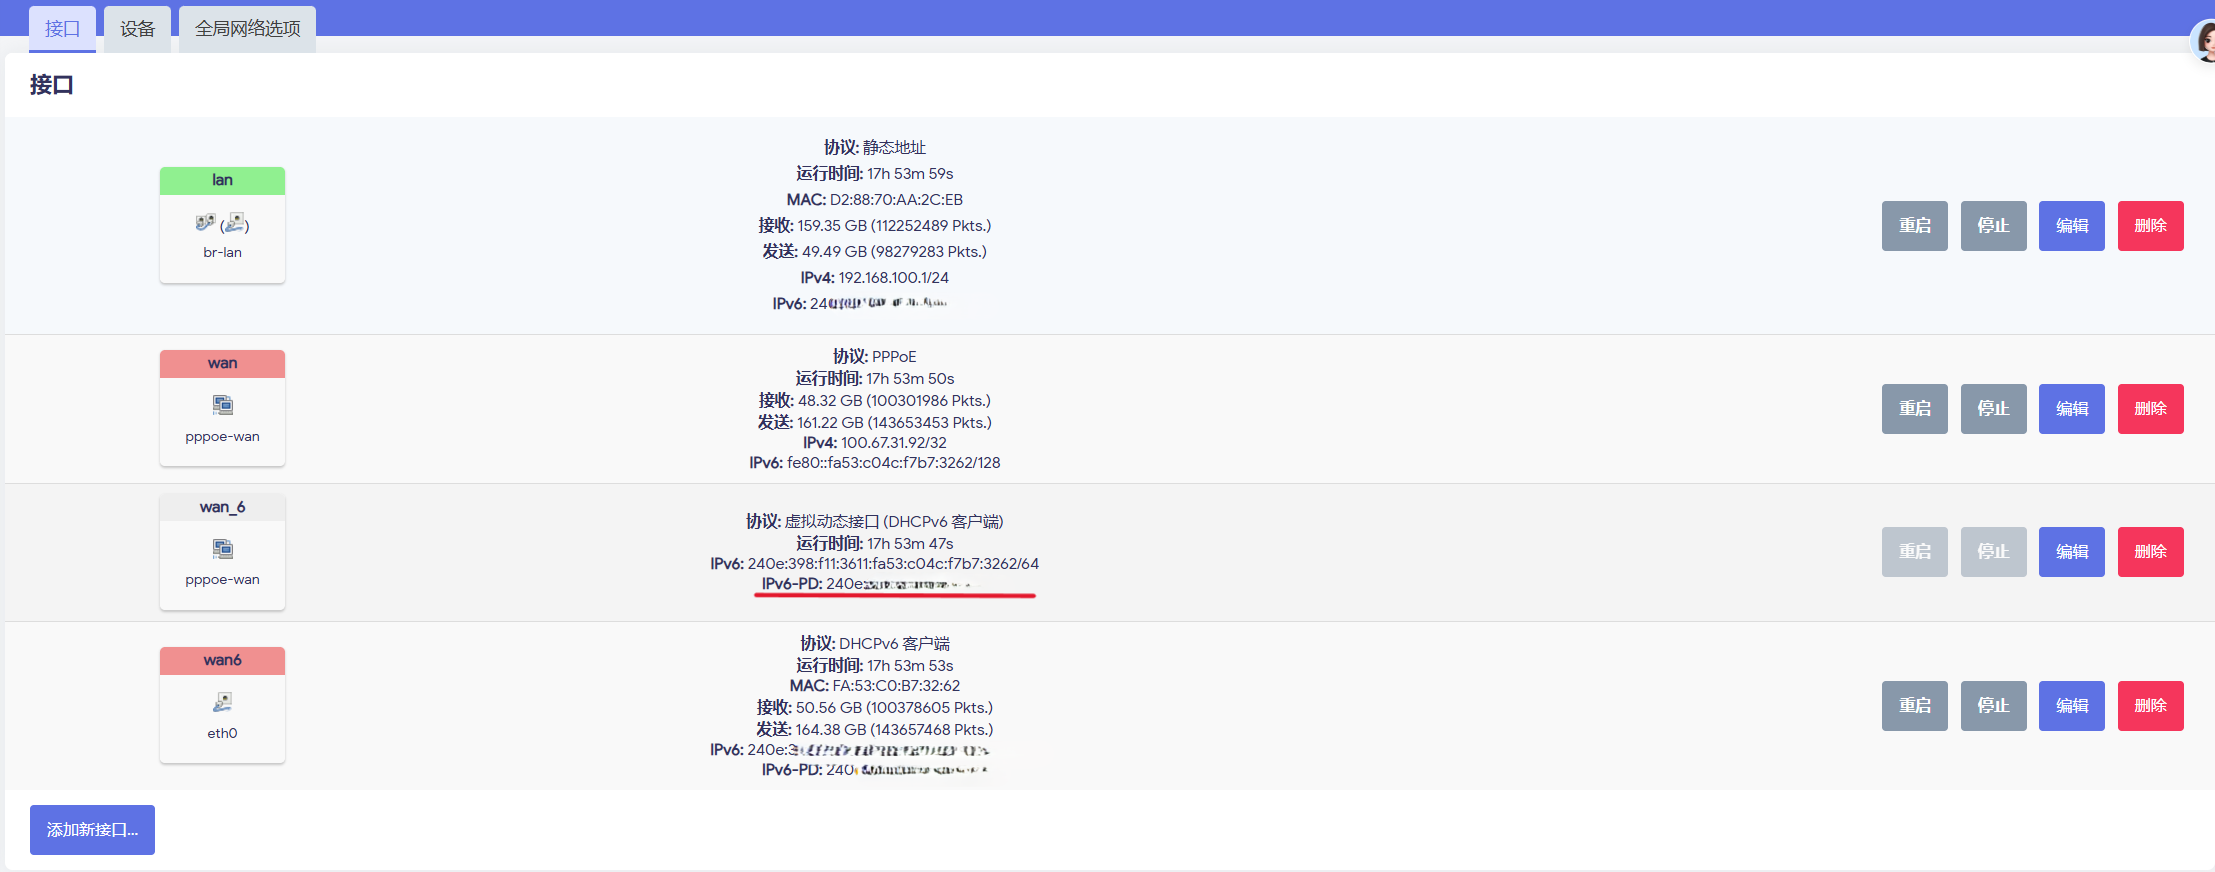Image resolution: width=2215 pixels, height=872 pixels.
Task: Restart the lan interface
Action: tap(1914, 226)
